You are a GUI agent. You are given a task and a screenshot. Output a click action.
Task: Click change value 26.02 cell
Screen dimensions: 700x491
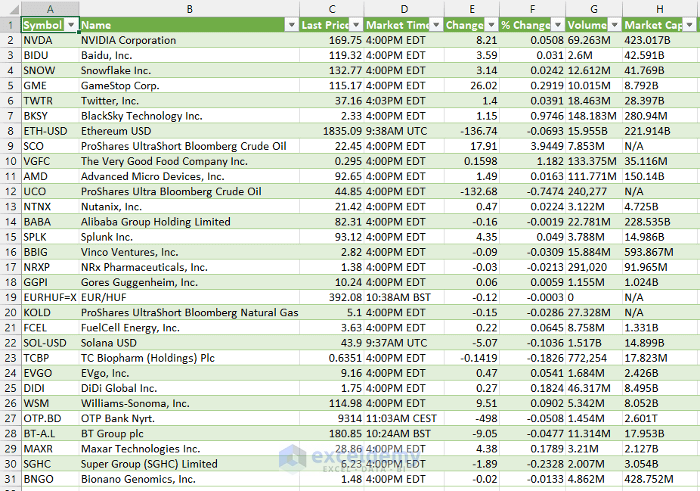(x=472, y=86)
